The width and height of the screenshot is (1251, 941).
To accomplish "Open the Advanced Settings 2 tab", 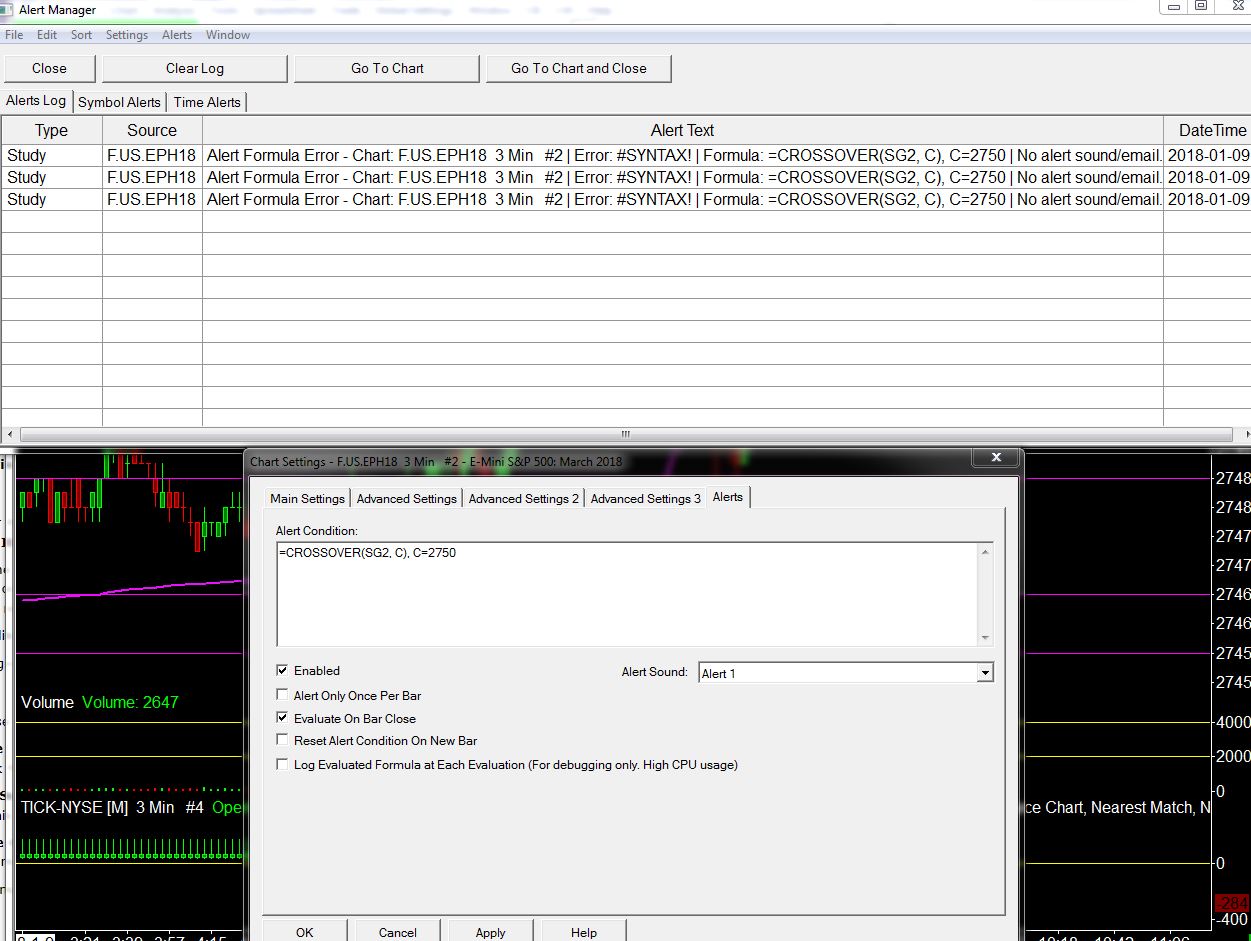I will pos(523,499).
